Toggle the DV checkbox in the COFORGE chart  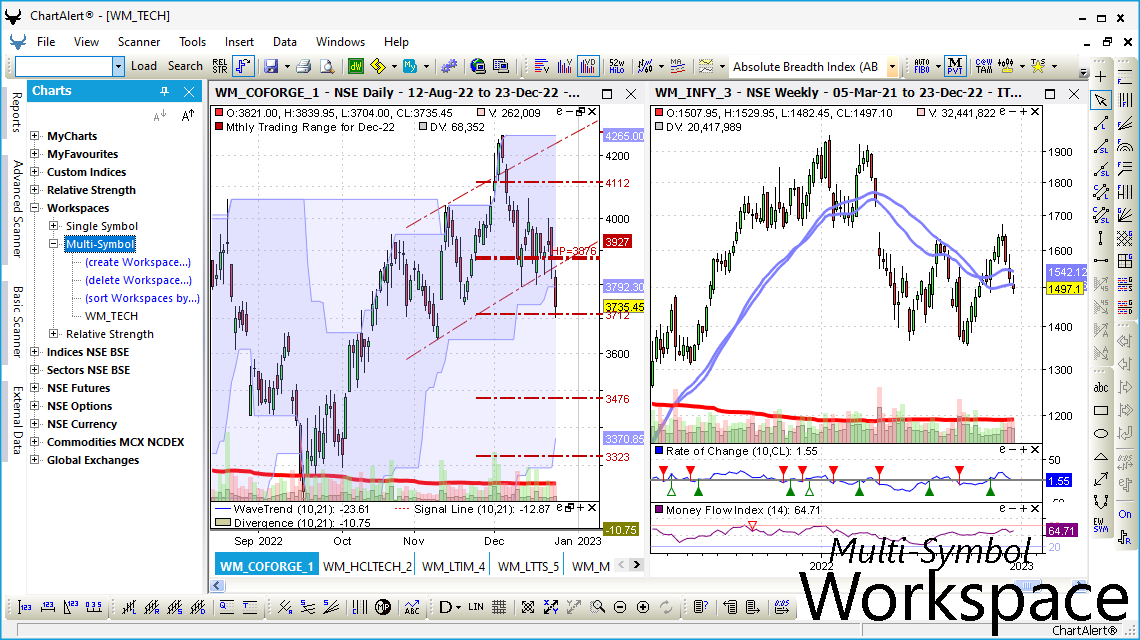423,127
